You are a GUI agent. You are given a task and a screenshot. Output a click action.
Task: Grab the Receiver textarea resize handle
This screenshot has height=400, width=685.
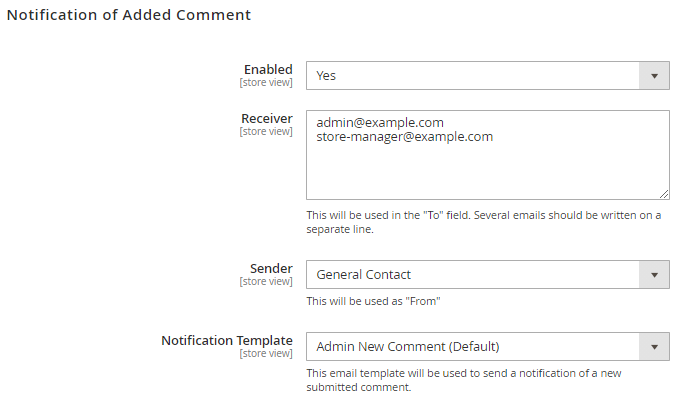[x=664, y=194]
